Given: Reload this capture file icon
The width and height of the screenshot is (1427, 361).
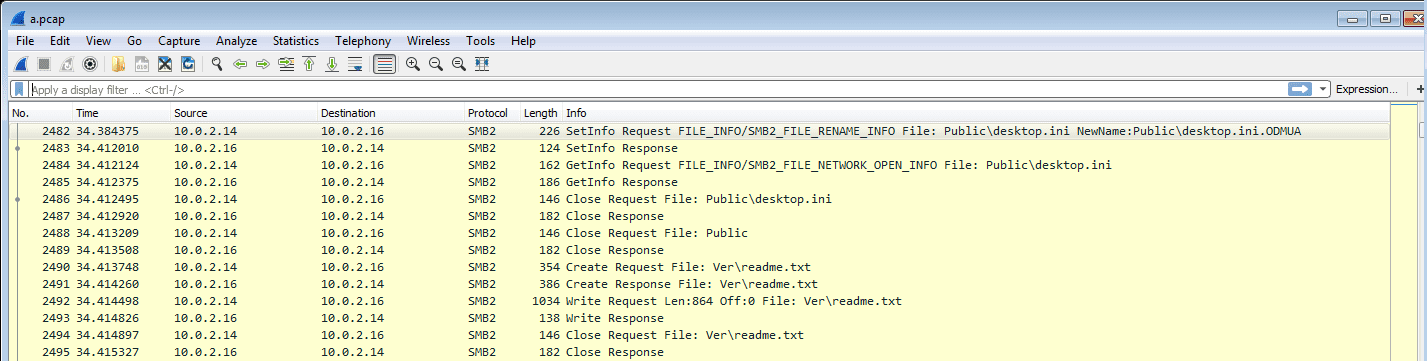Looking at the screenshot, I should pyautogui.click(x=187, y=64).
